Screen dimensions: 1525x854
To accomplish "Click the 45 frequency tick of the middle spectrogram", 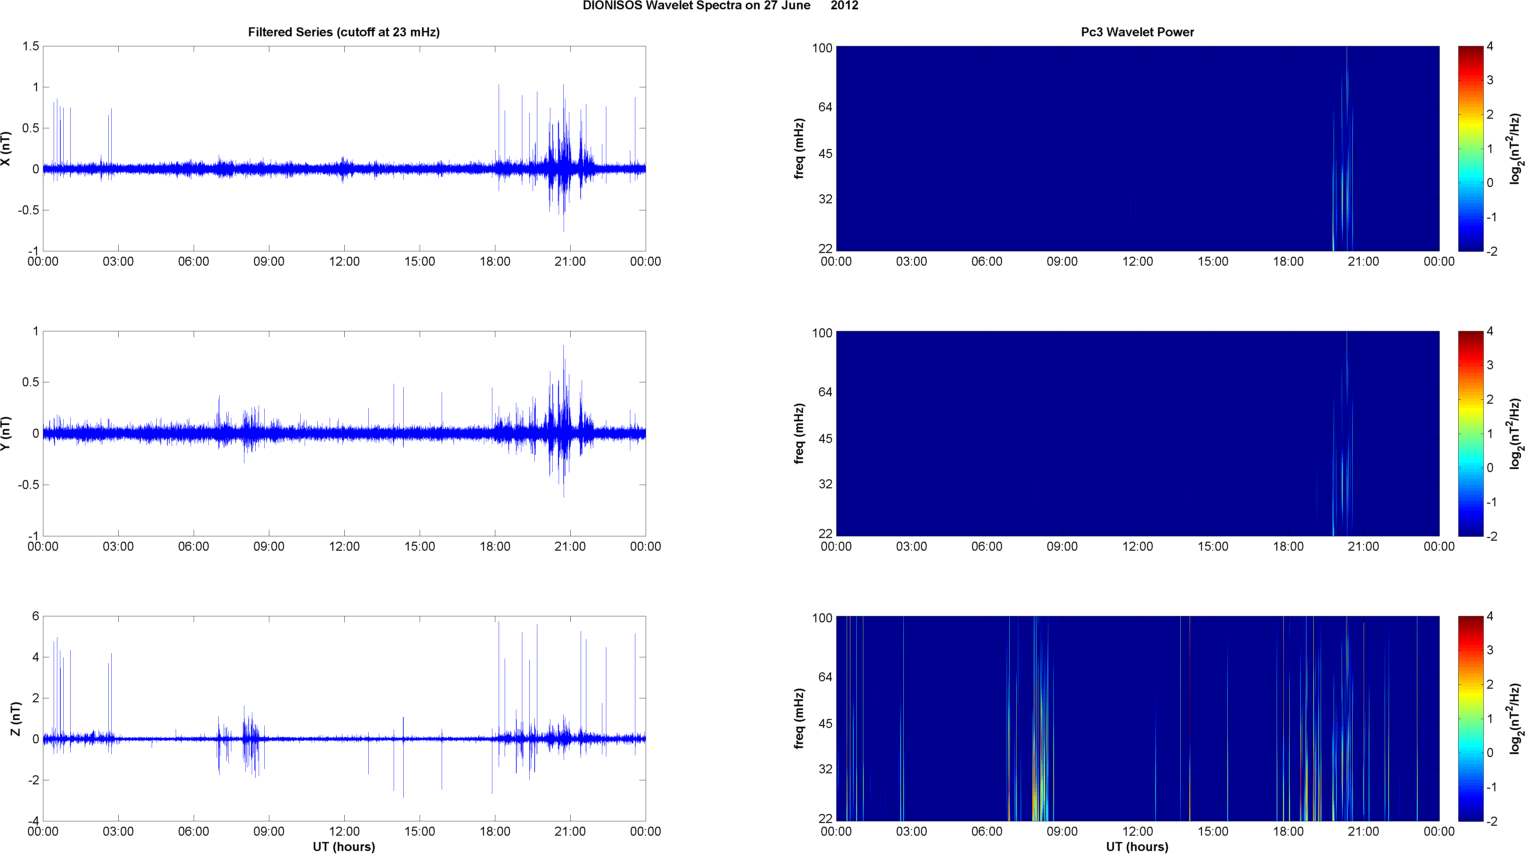I will [x=825, y=439].
